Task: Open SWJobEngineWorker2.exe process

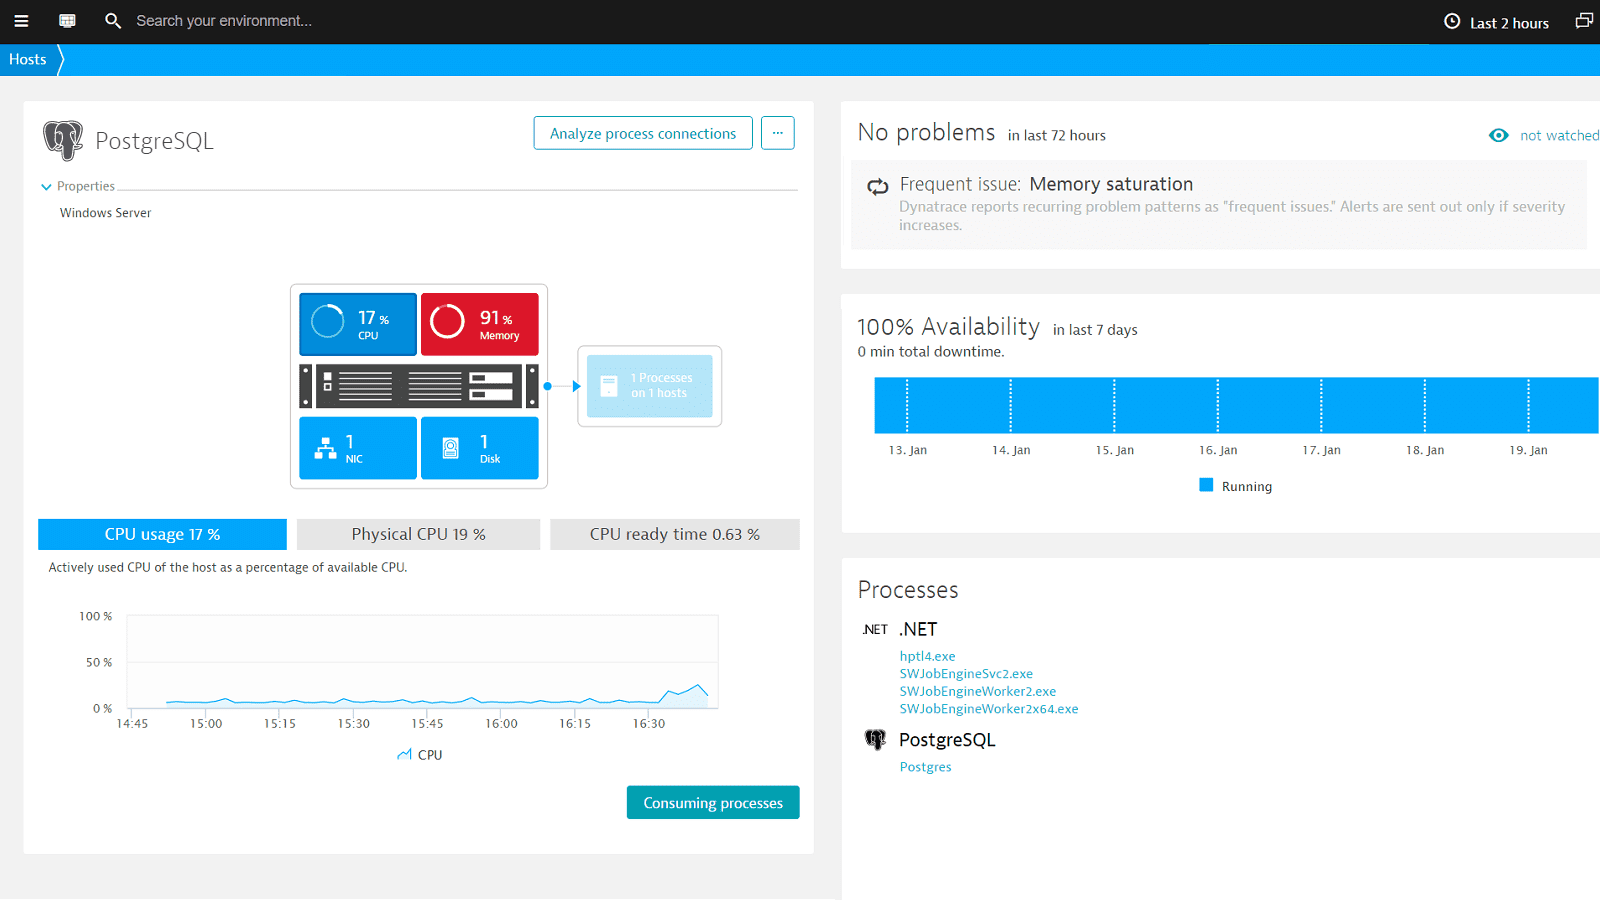Action: (x=977, y=691)
